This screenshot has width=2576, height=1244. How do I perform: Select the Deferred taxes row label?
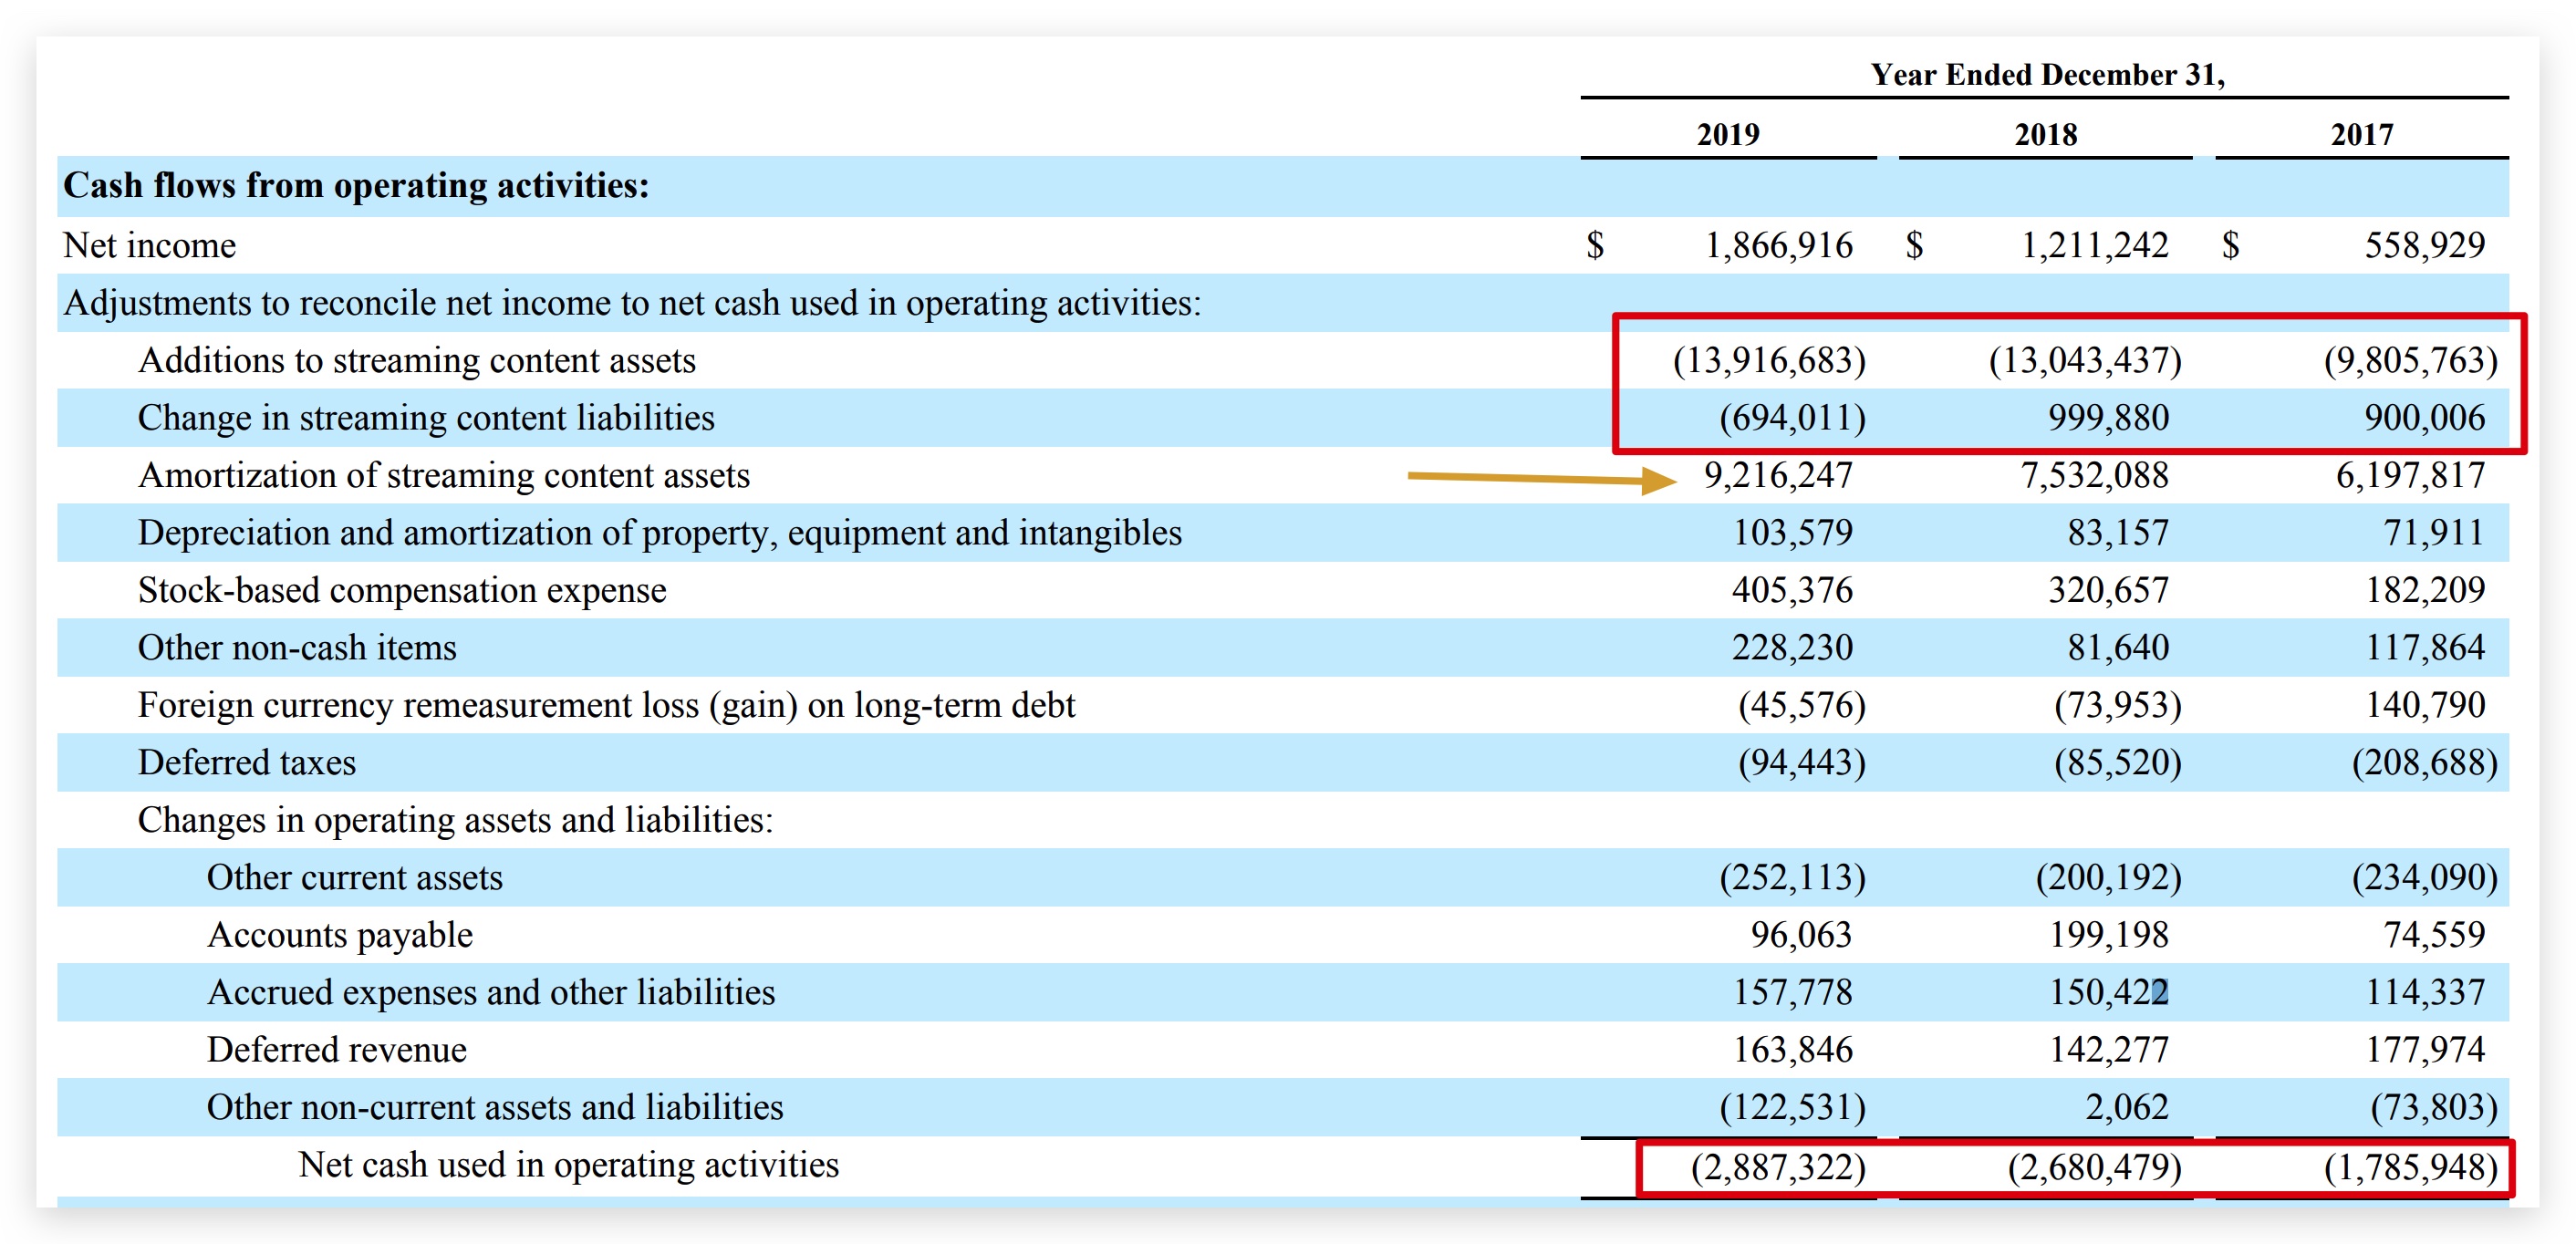coord(246,763)
